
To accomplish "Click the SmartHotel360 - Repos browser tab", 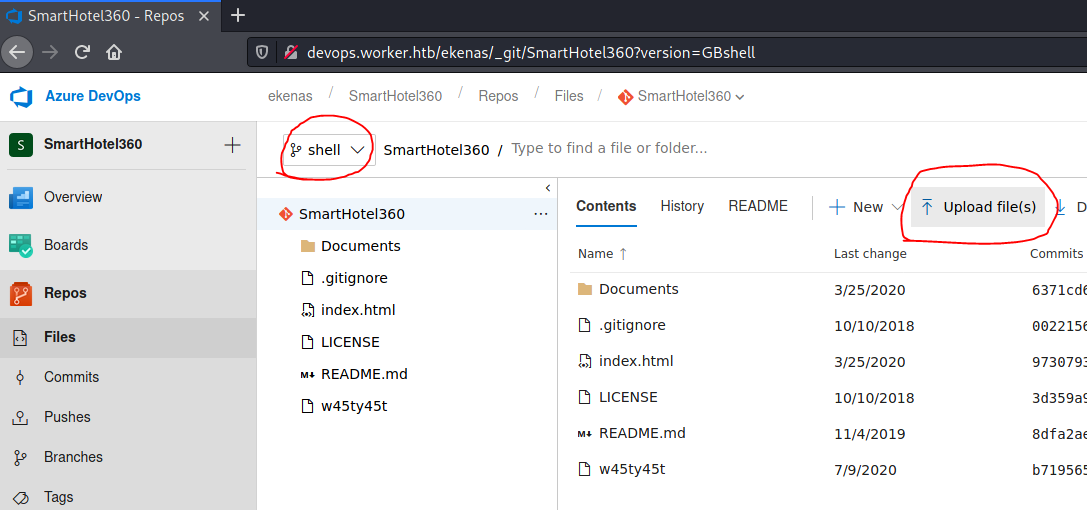I will click(x=111, y=15).
